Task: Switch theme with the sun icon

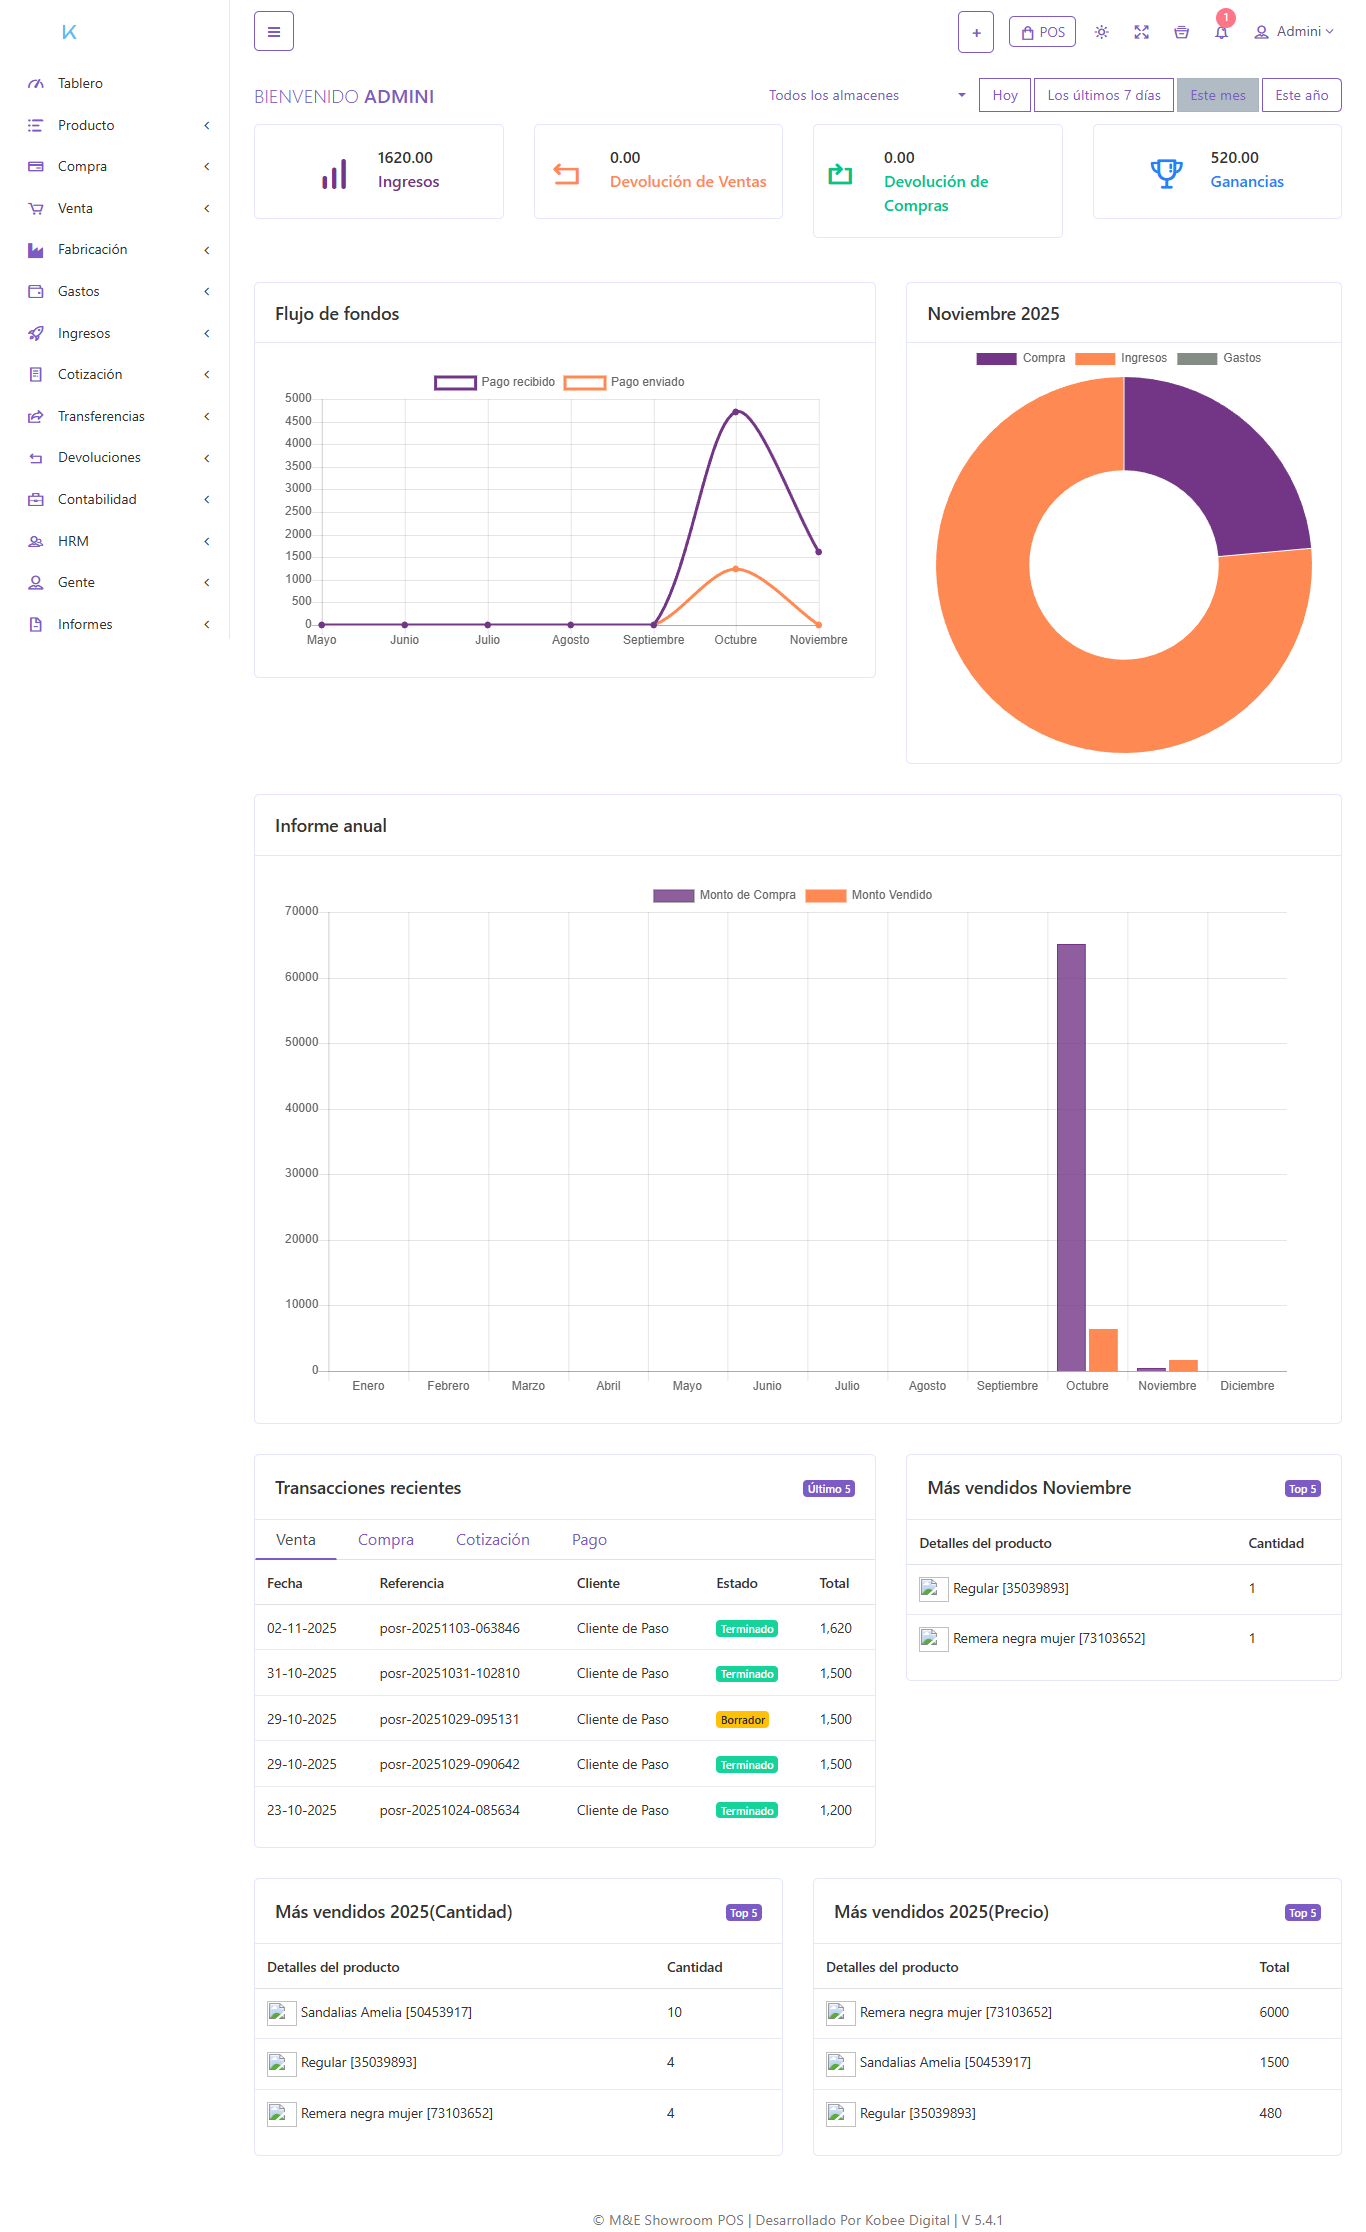Action: pos(1101,32)
